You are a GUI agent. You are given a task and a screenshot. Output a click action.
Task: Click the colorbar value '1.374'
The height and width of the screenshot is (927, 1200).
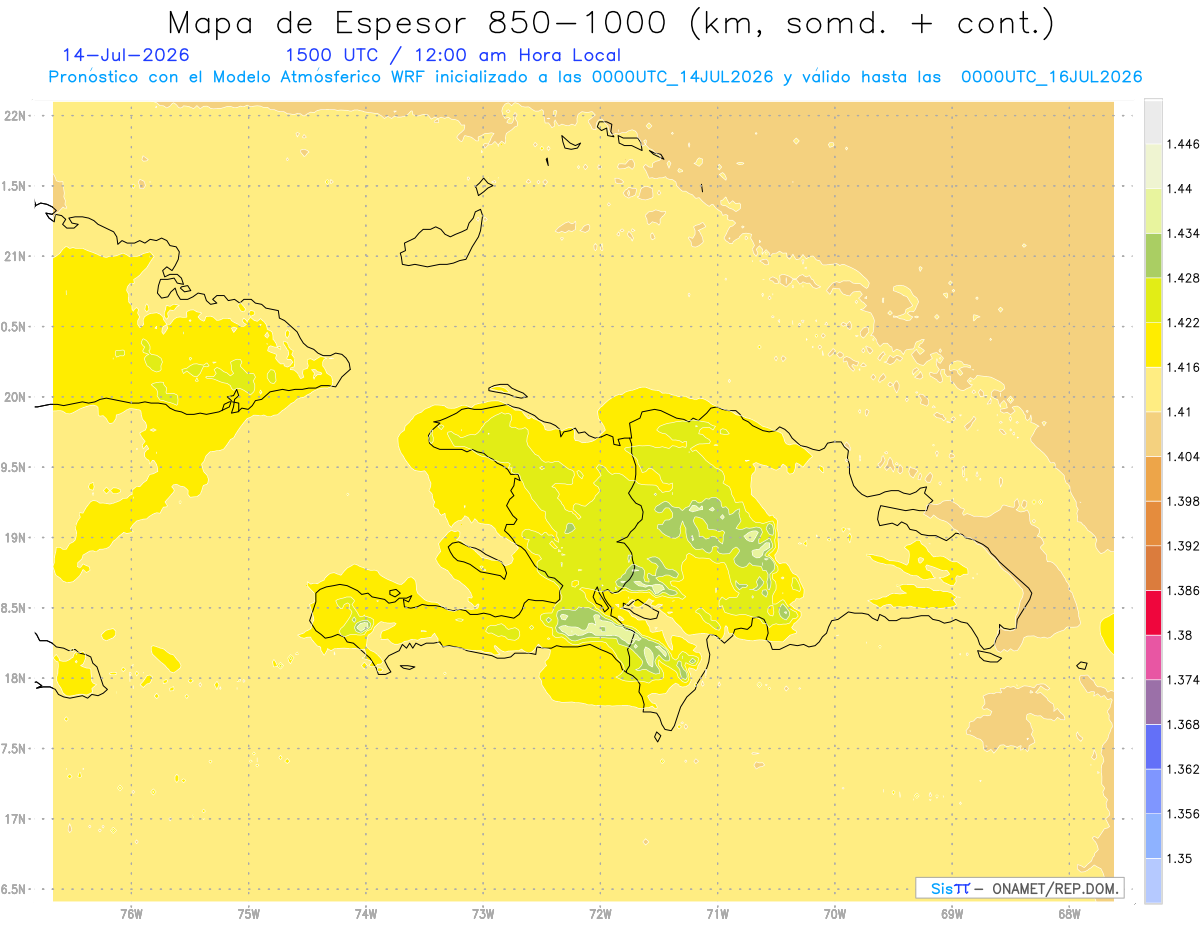coord(1183,680)
